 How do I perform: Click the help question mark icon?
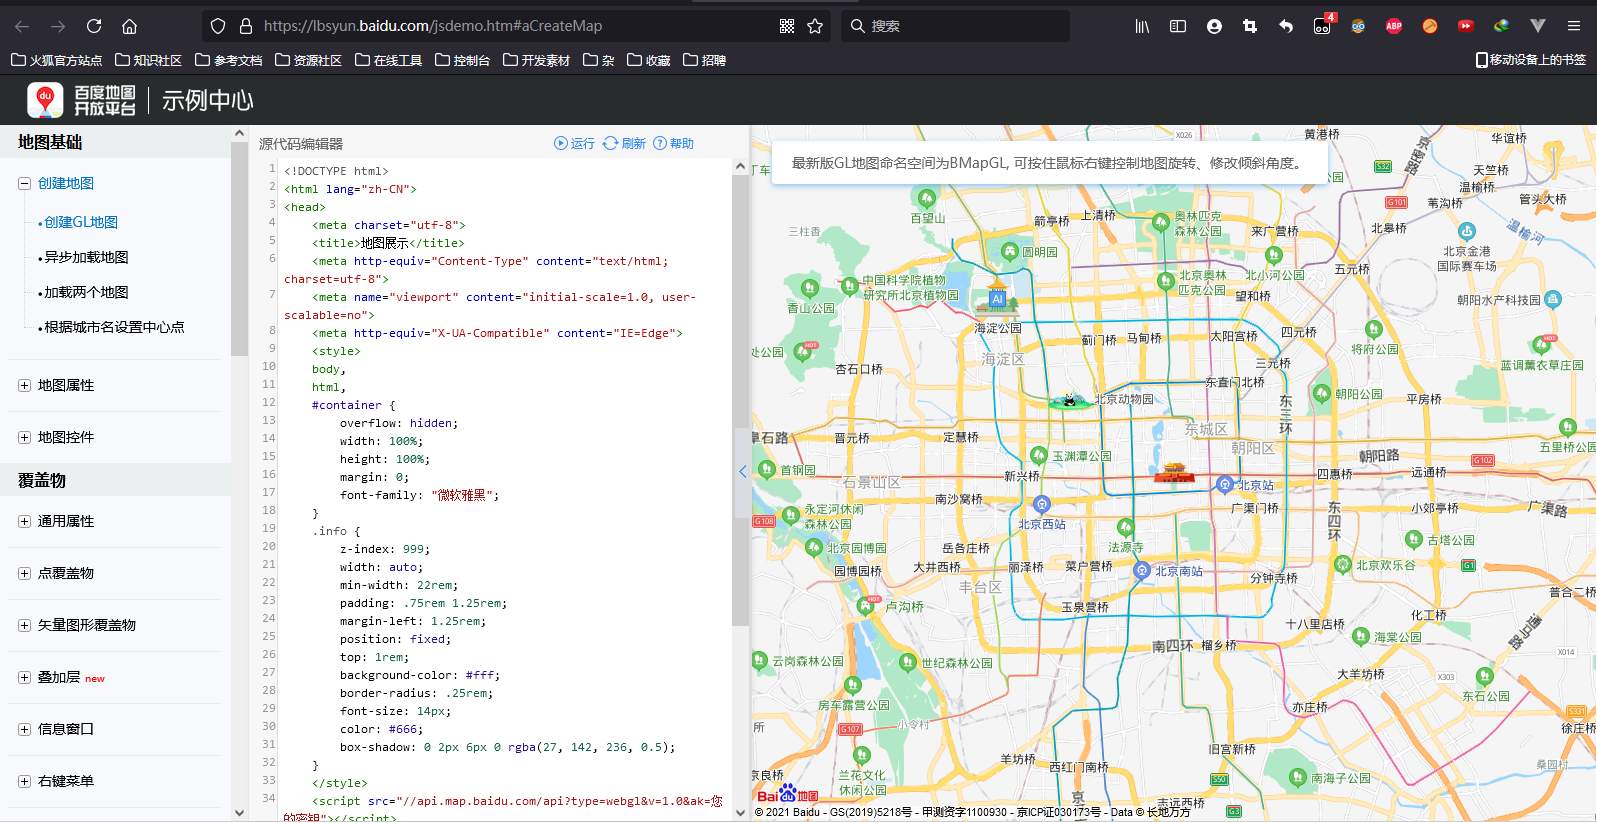coord(660,143)
